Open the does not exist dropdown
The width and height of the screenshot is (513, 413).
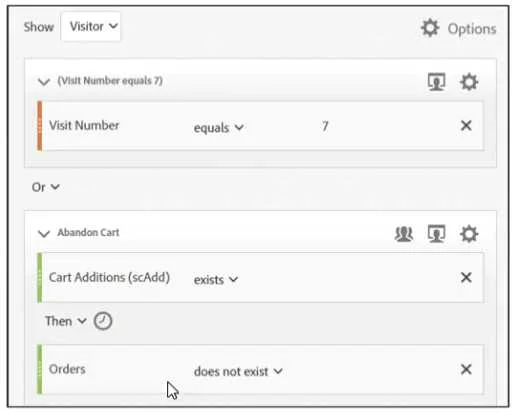tap(238, 371)
